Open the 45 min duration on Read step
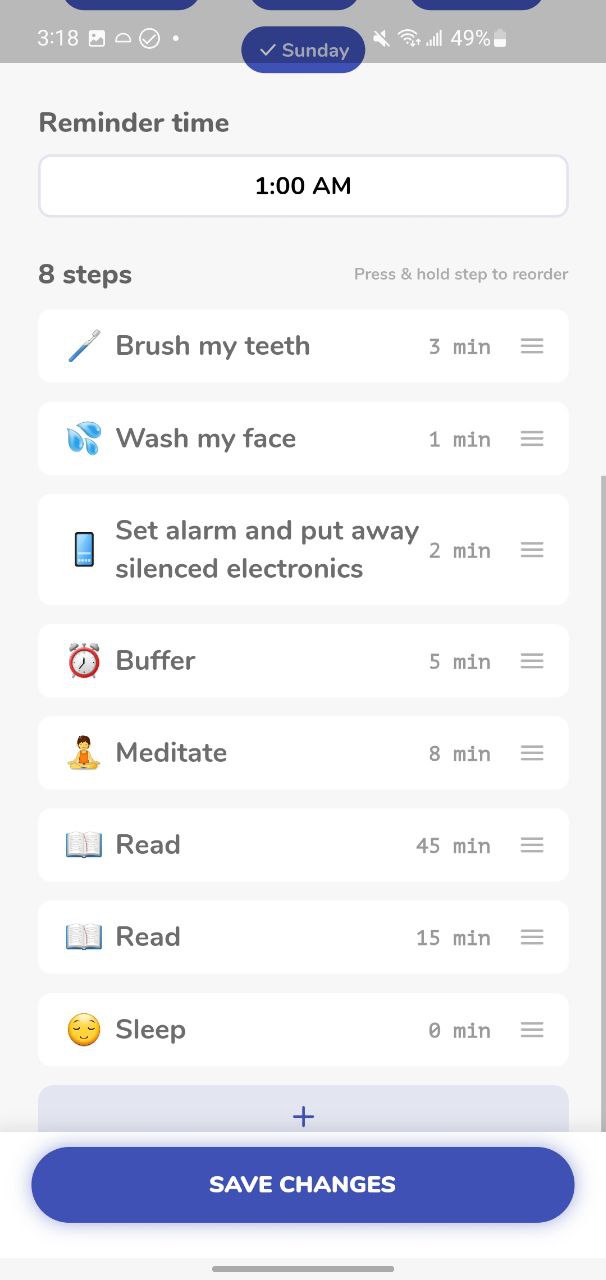Viewport: 606px width, 1280px height. click(x=453, y=846)
